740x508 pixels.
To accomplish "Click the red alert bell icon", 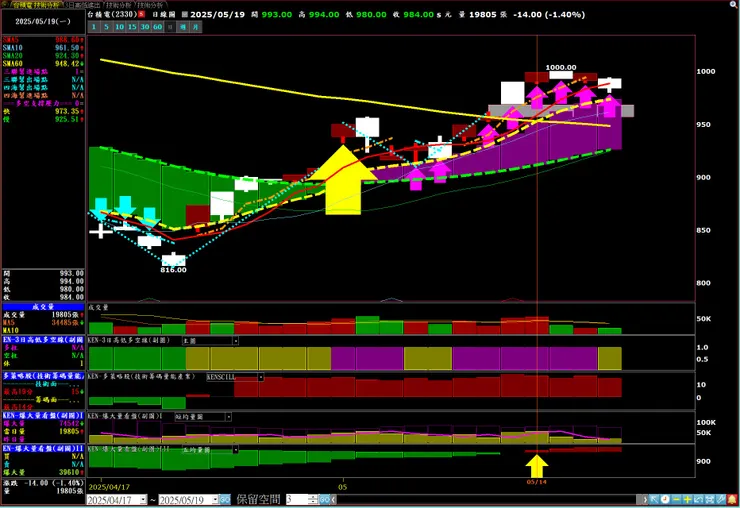I will [x=732, y=499].
